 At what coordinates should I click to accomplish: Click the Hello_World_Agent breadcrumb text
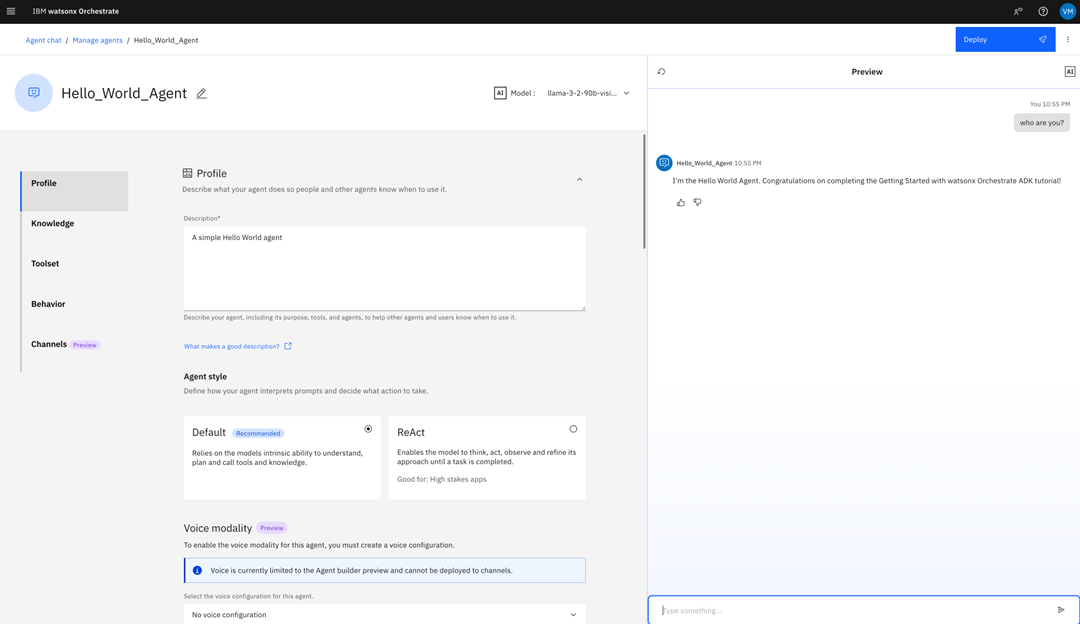166,40
